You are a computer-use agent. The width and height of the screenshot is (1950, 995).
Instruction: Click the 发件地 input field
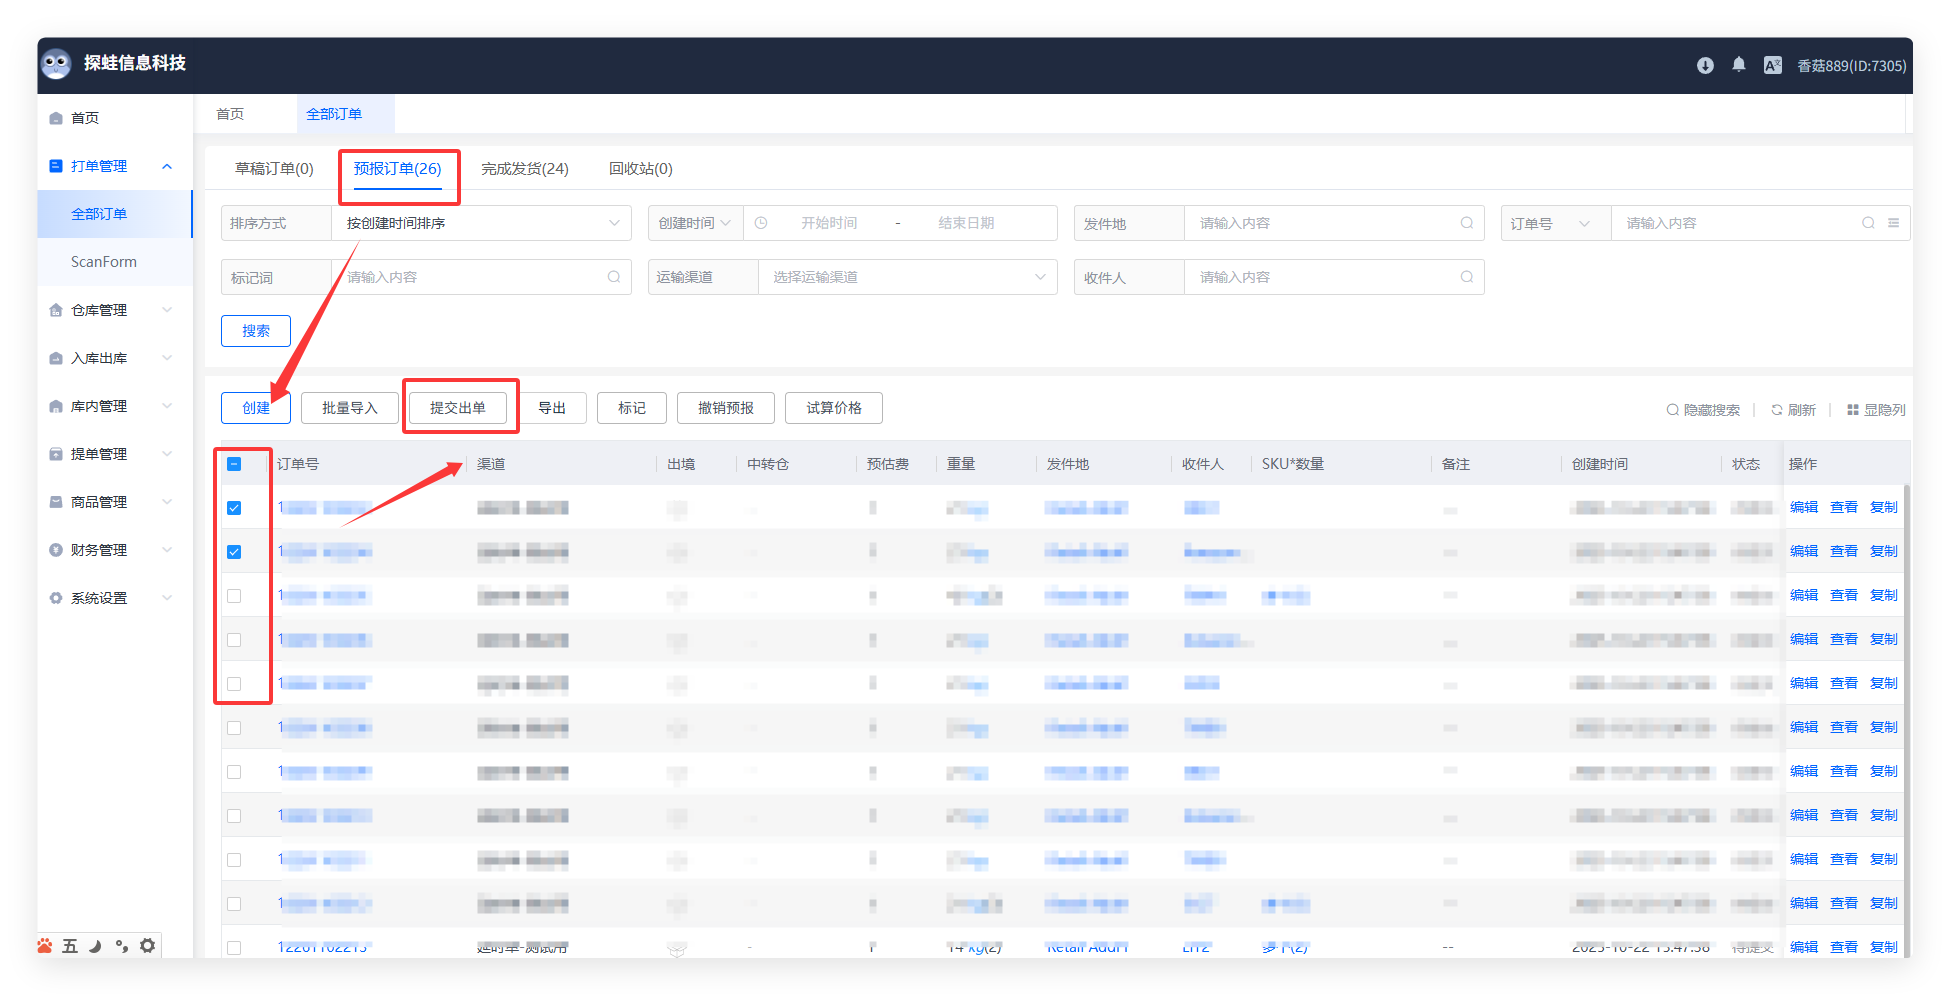[1325, 223]
